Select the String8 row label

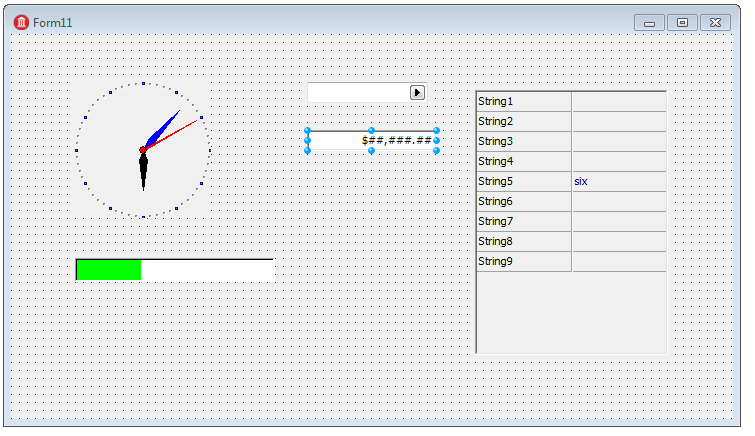tap(523, 241)
